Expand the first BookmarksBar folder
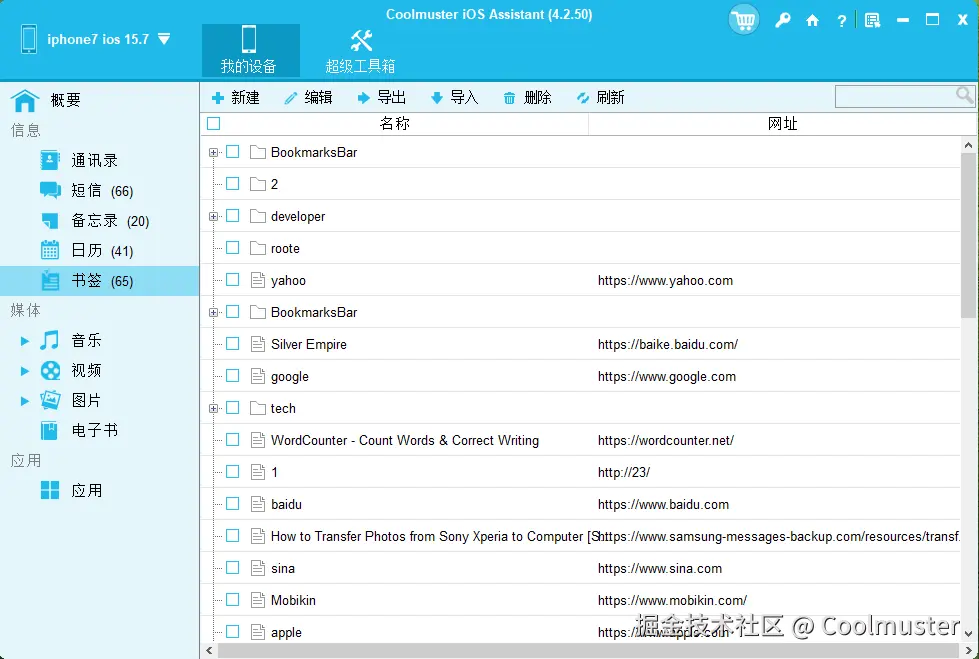The image size is (979, 659). tap(214, 152)
